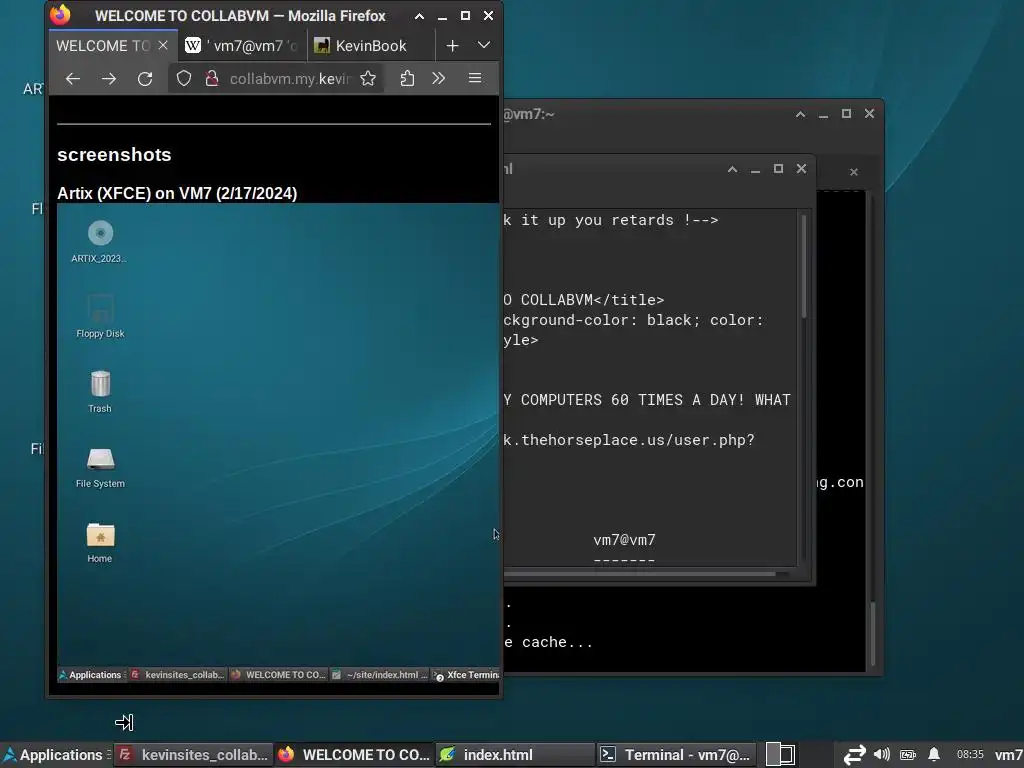Click the Trash icon in screenshot

[x=100, y=391]
